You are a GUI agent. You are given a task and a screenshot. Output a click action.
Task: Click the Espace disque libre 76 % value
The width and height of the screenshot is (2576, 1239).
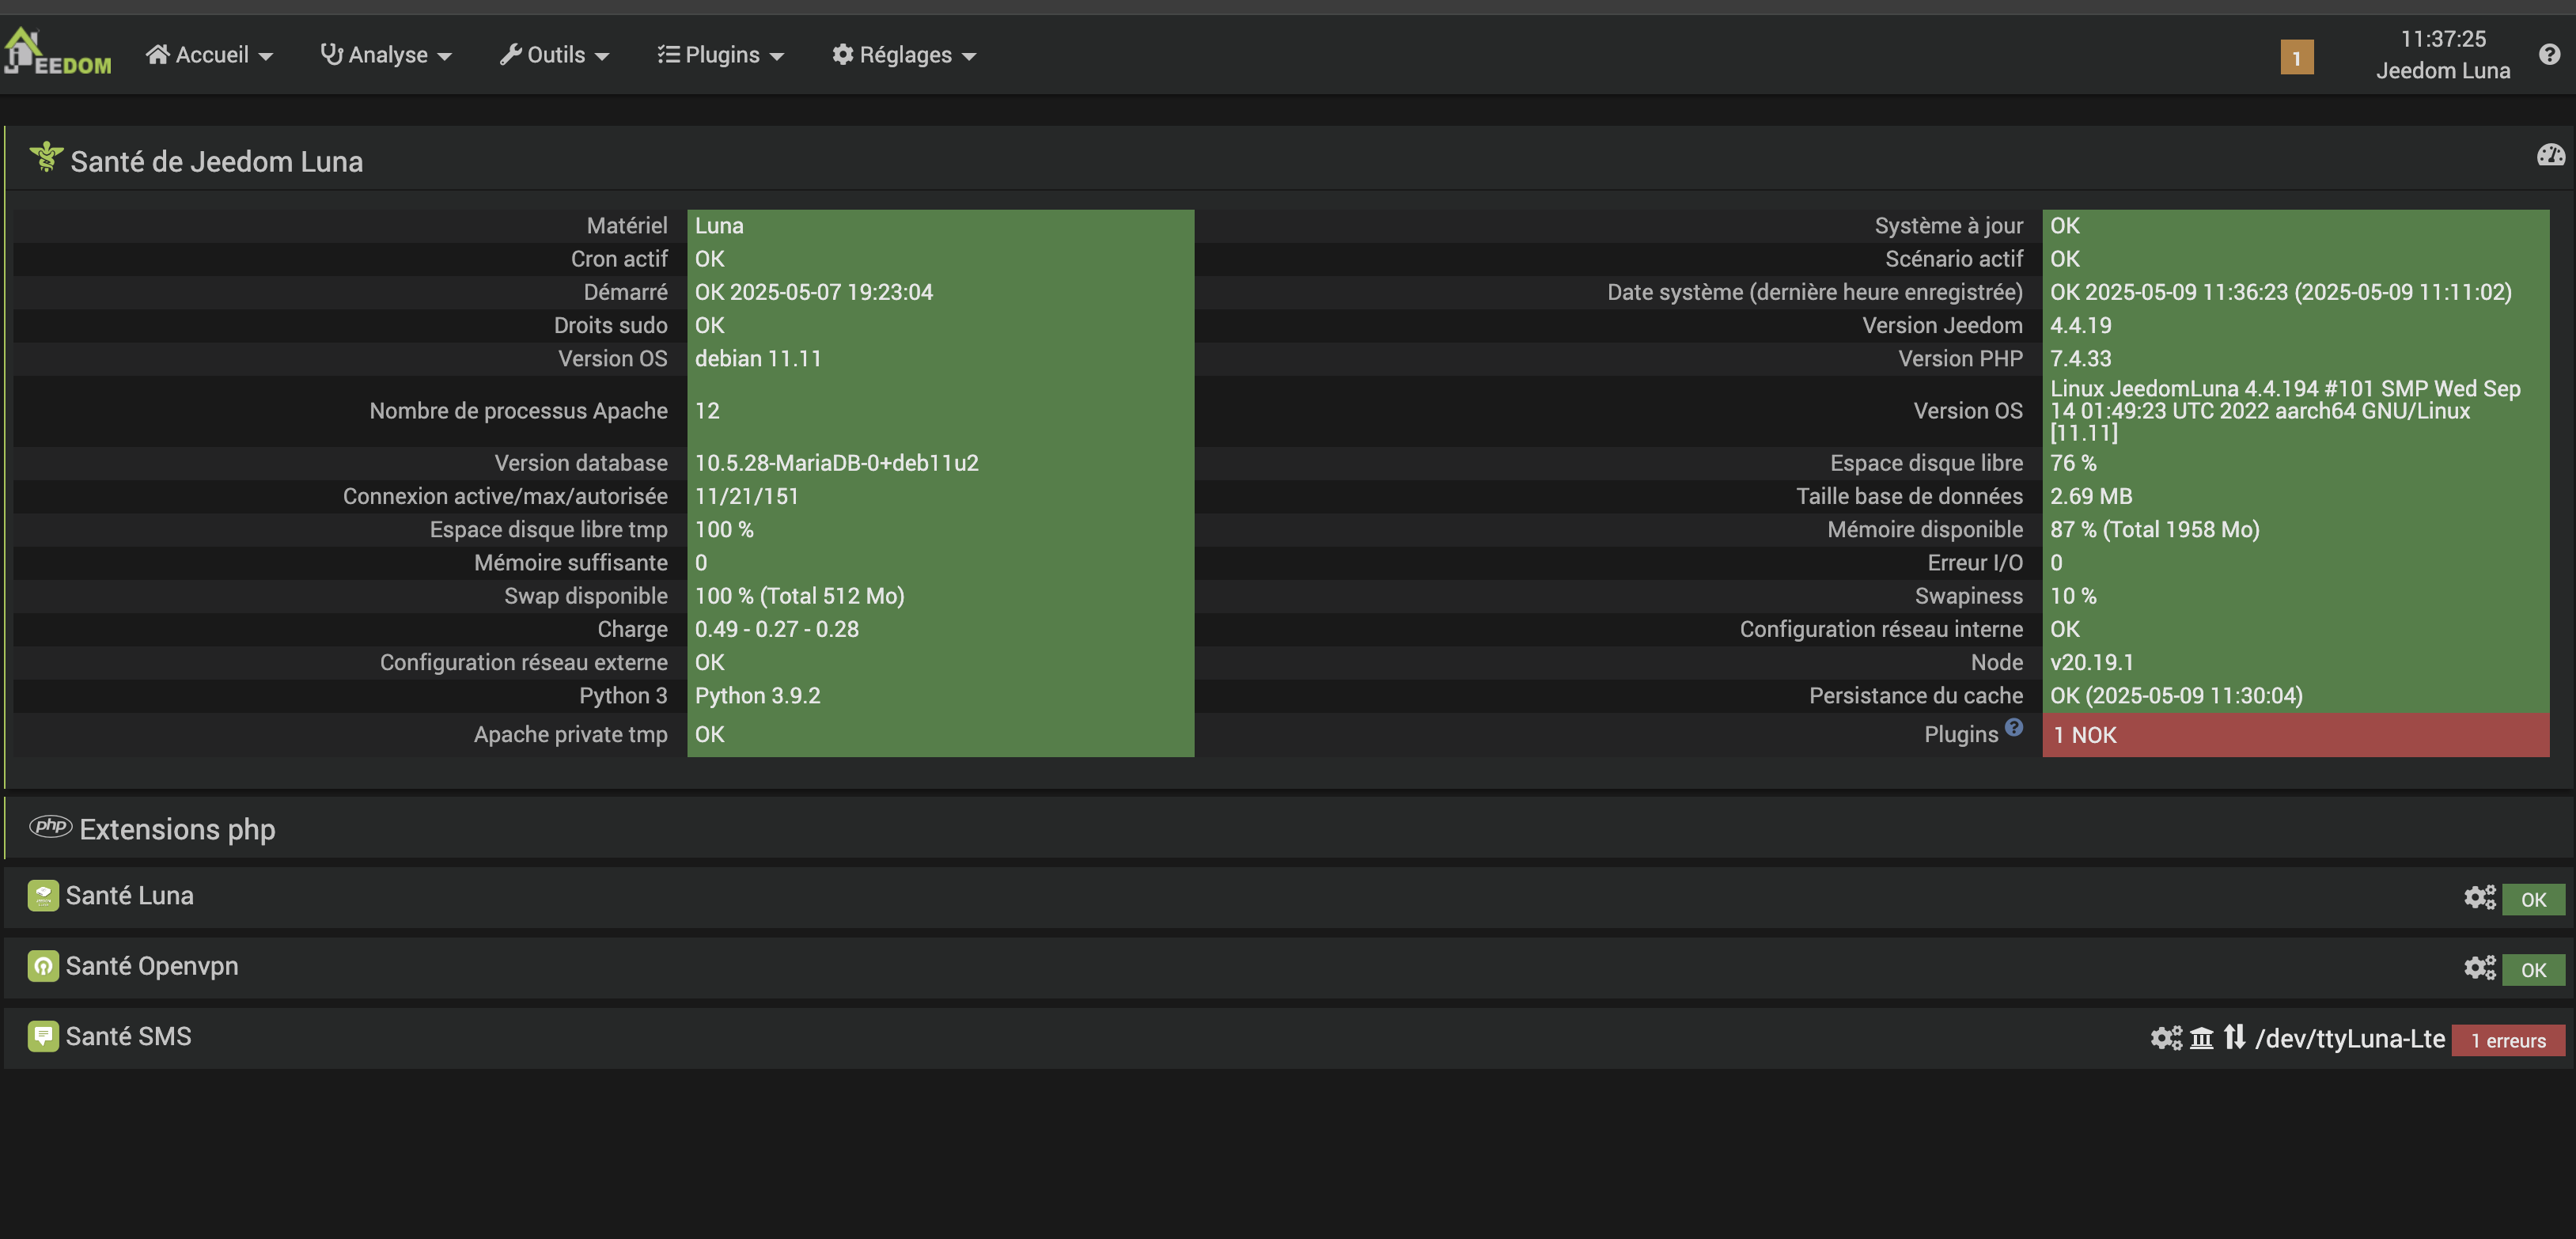click(x=2072, y=463)
